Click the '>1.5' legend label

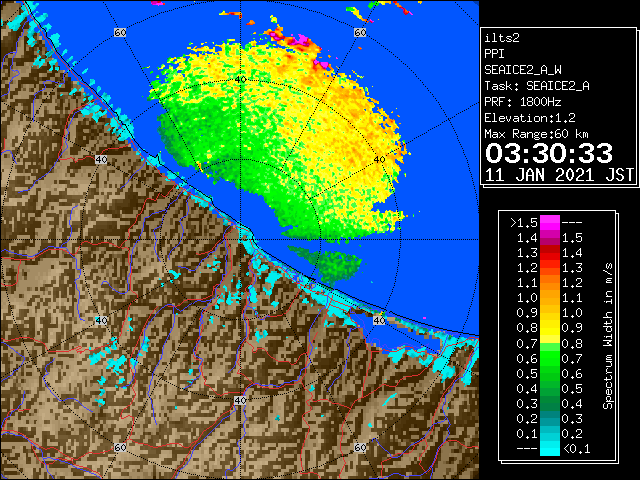point(524,223)
